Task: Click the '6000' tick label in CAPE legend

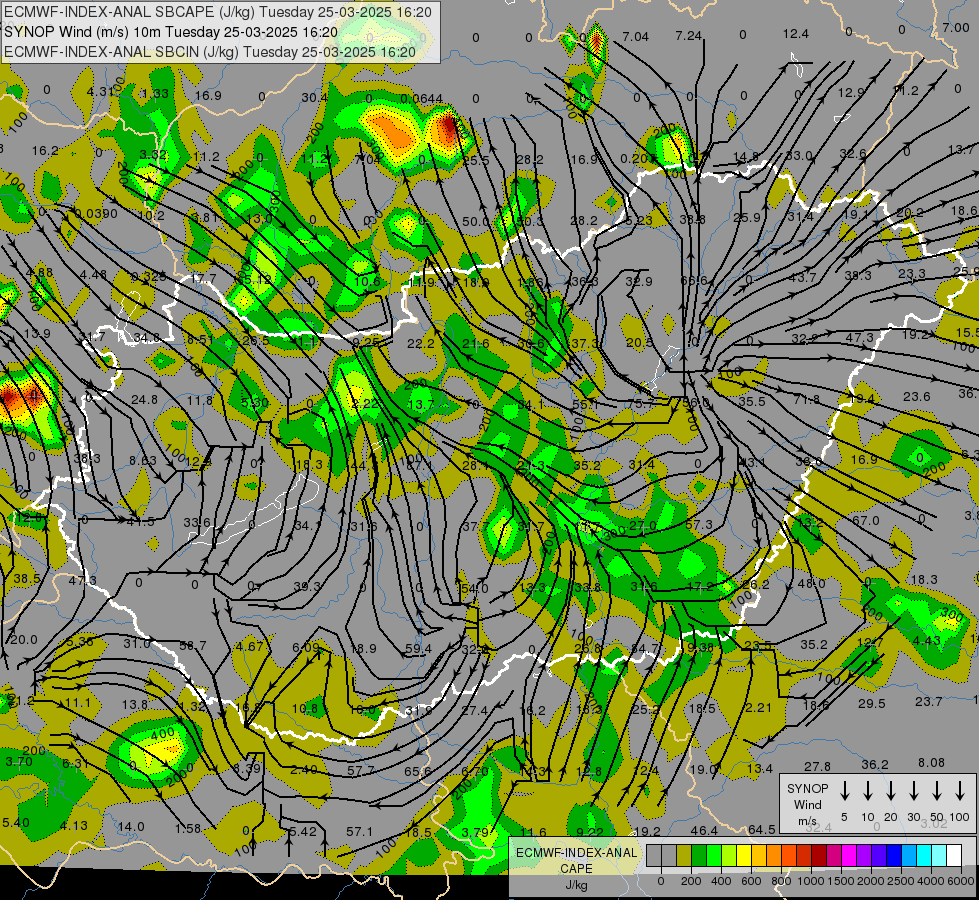Action: tap(960, 881)
